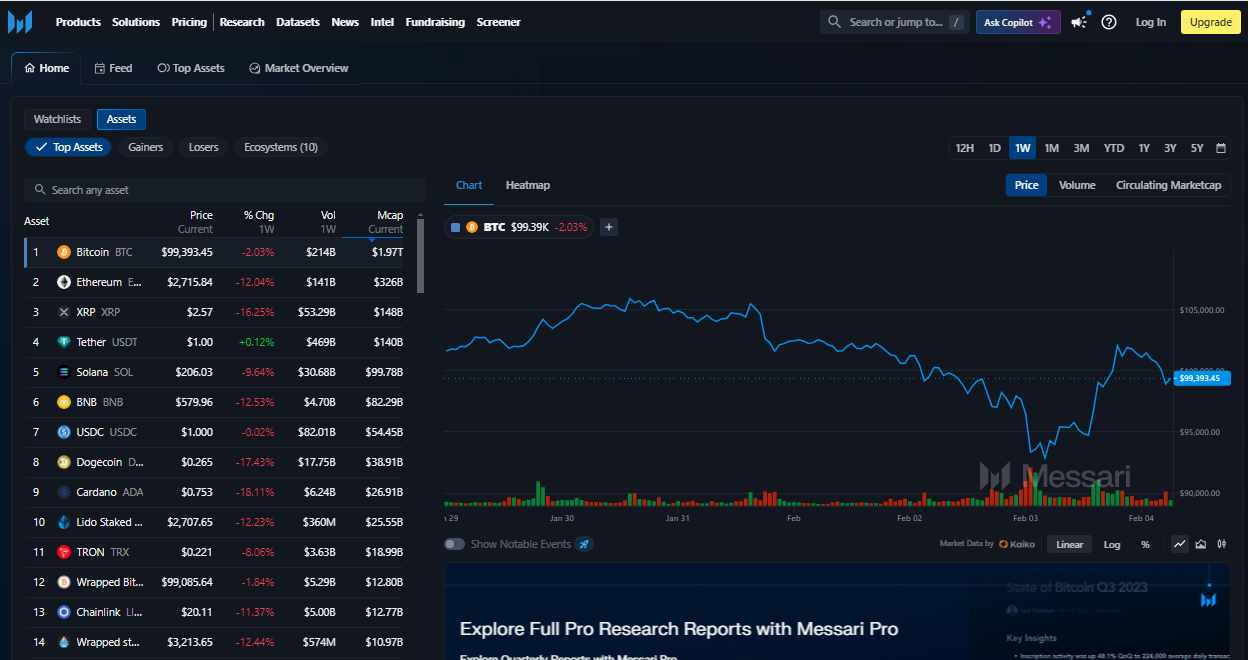
Task: Open the custom date range calendar icon
Action: [x=1221, y=148]
